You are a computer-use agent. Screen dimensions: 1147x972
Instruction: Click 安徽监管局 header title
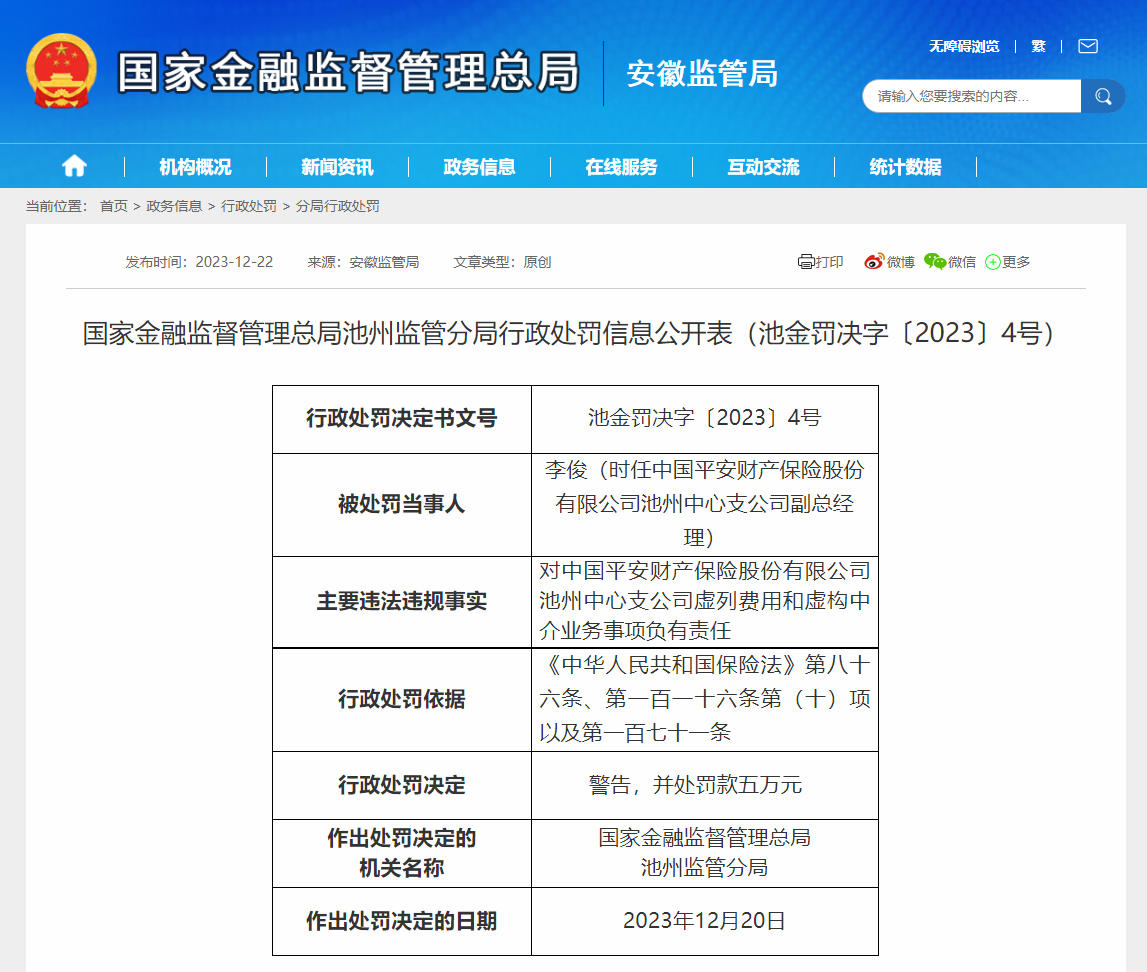point(702,74)
